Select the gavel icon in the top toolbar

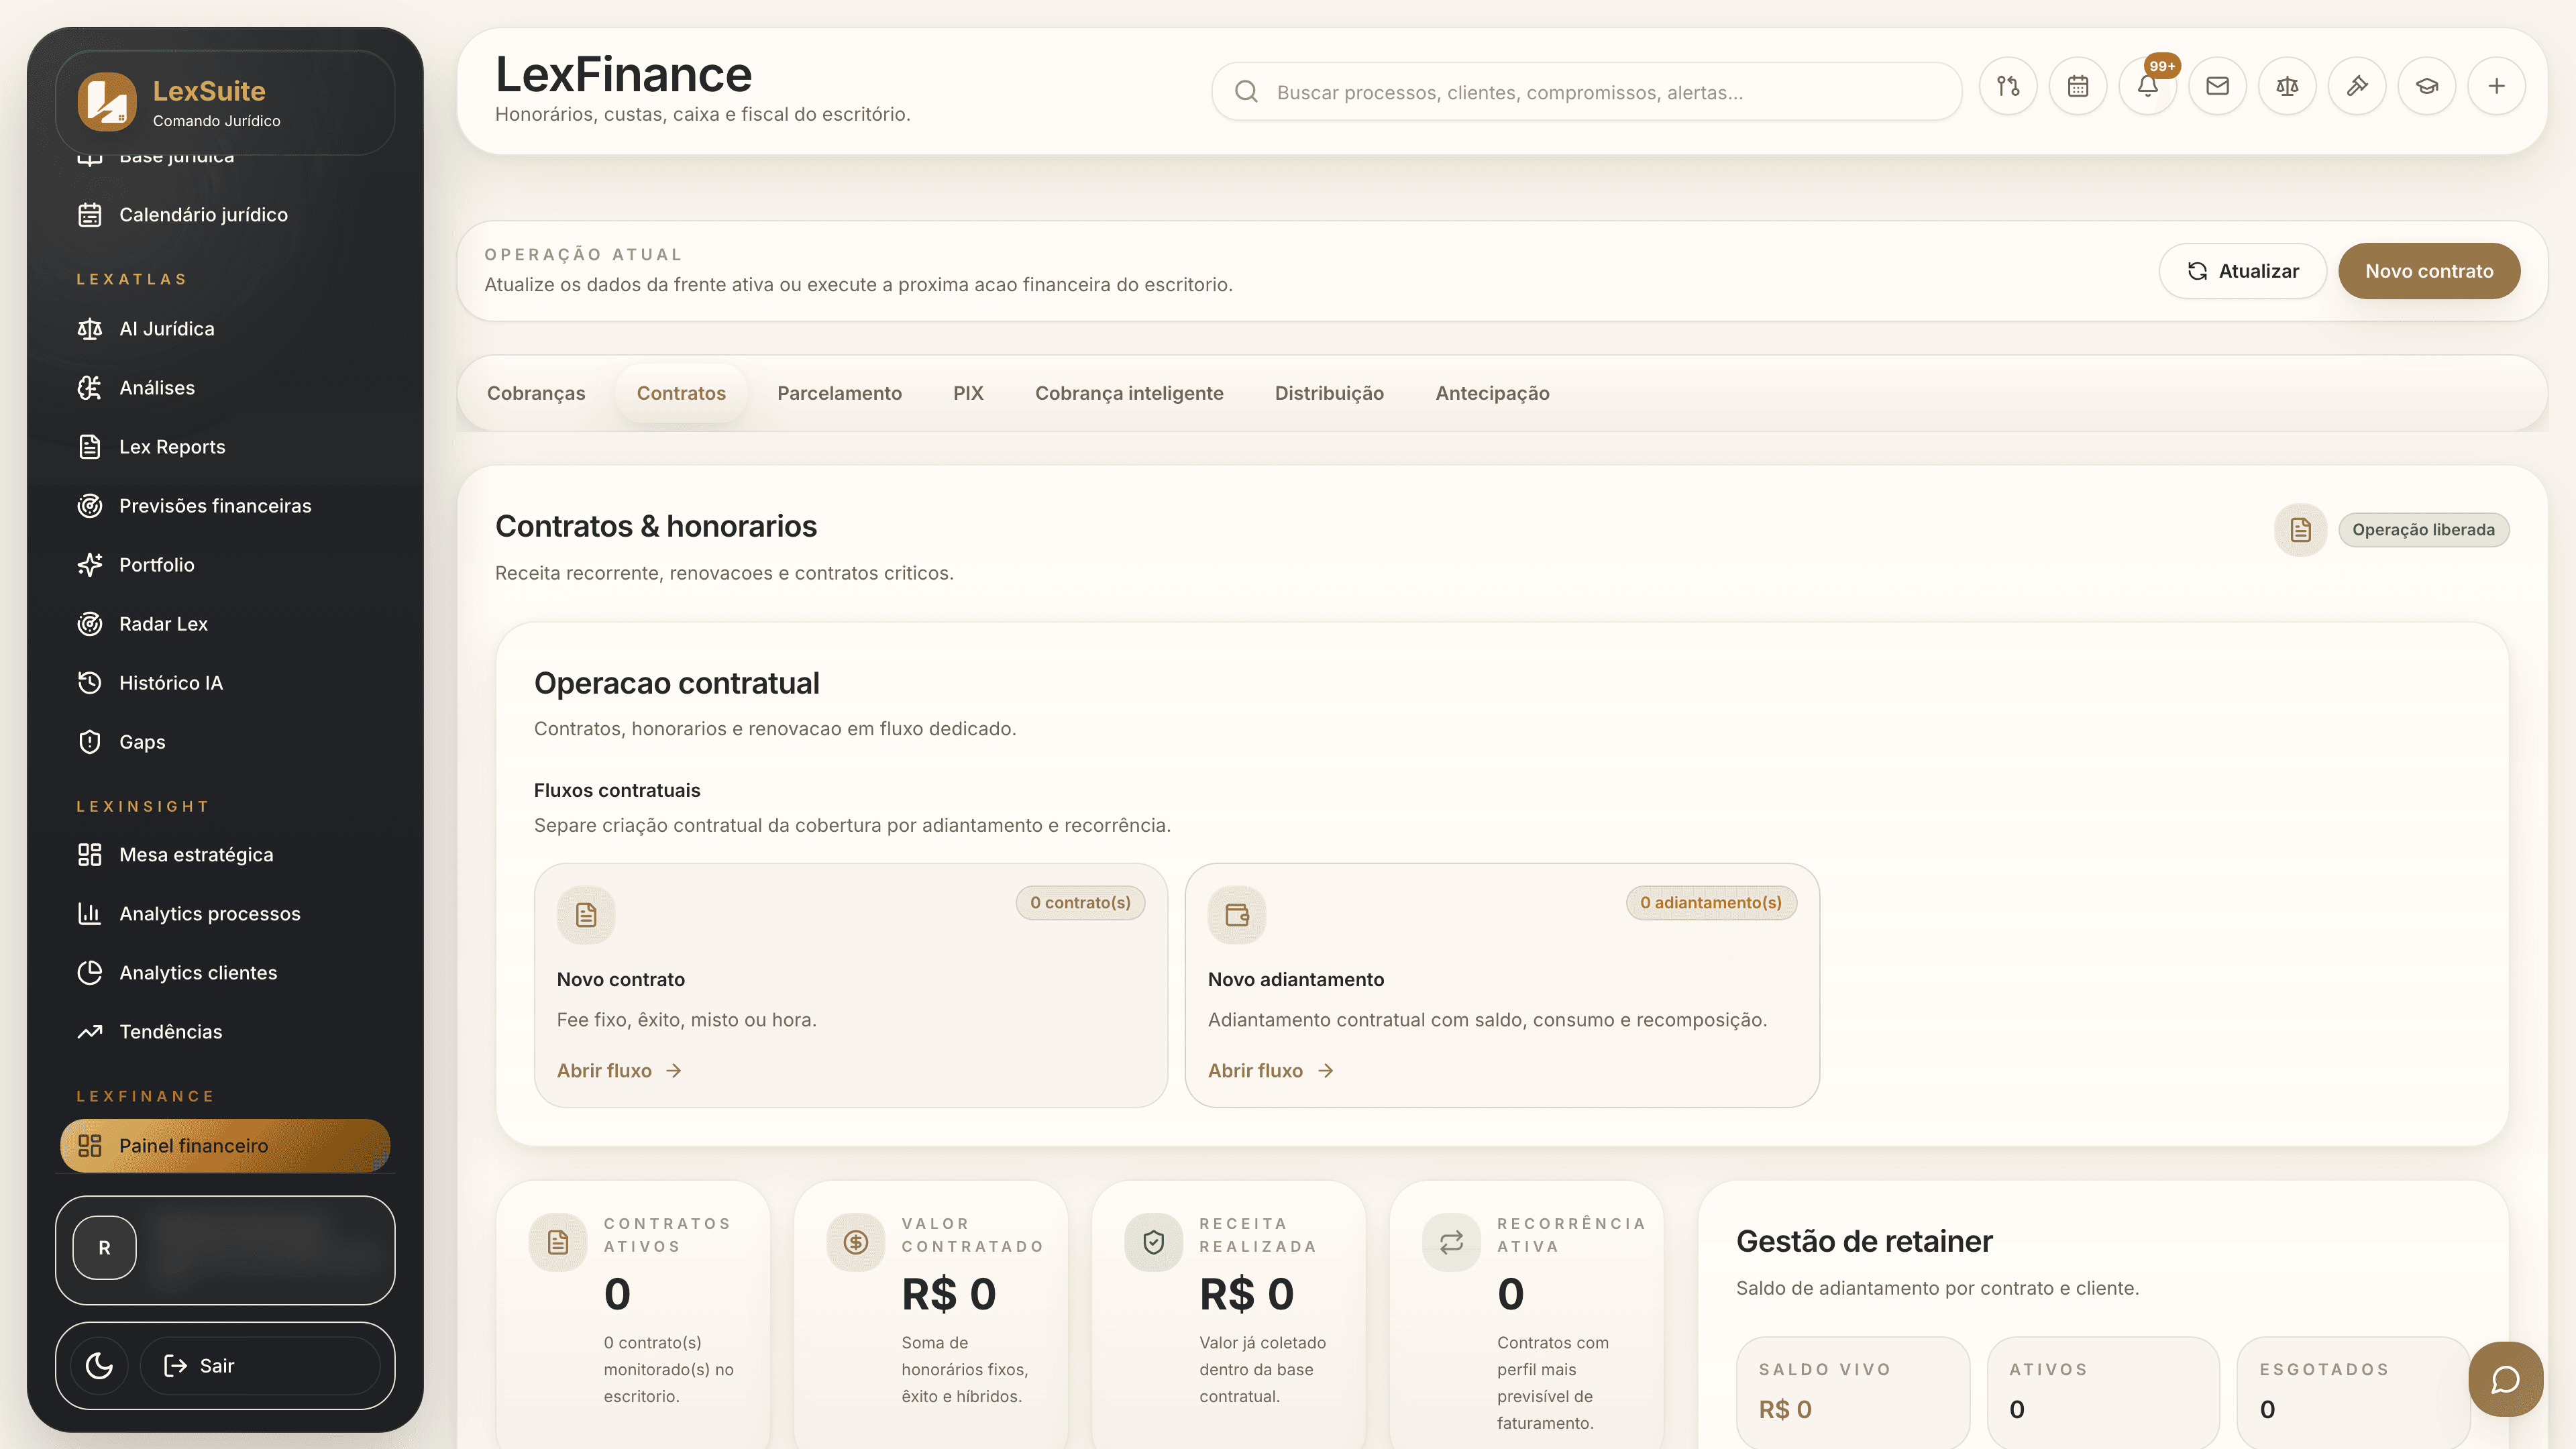coord(2357,86)
